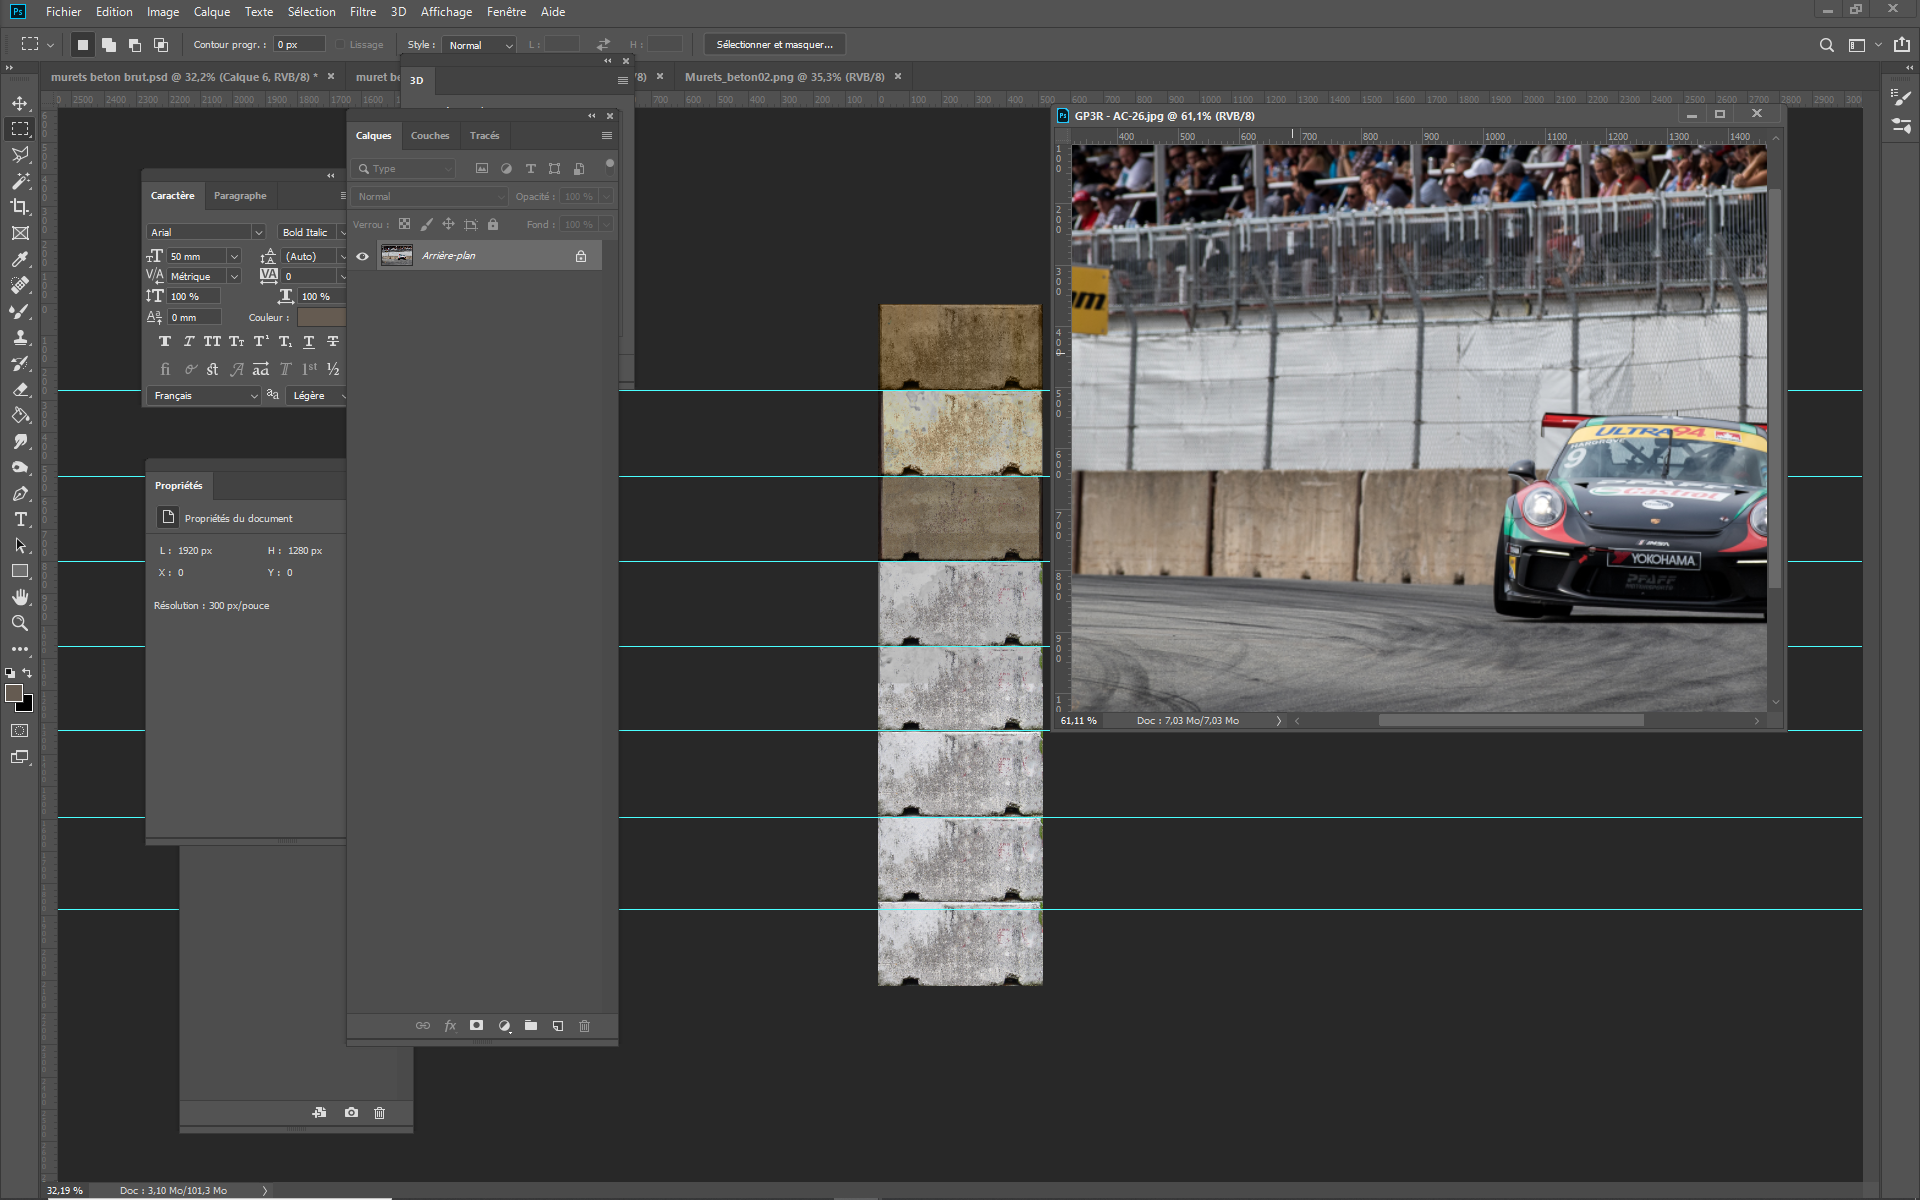
Task: Toggle the Lissage checkbox
Action: [340, 45]
